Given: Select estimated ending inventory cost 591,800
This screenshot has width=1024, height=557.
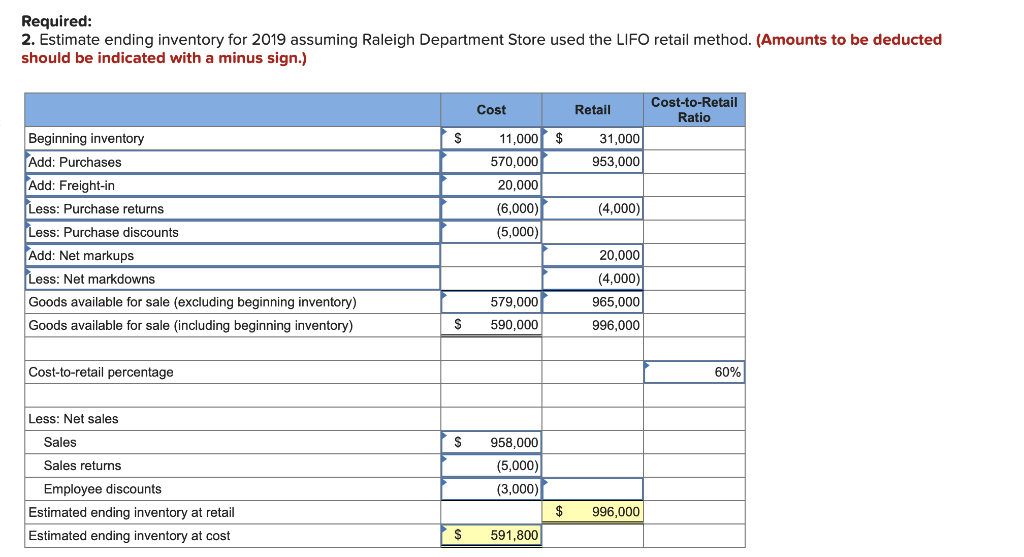Looking at the screenshot, I should pyautogui.click(x=491, y=535).
